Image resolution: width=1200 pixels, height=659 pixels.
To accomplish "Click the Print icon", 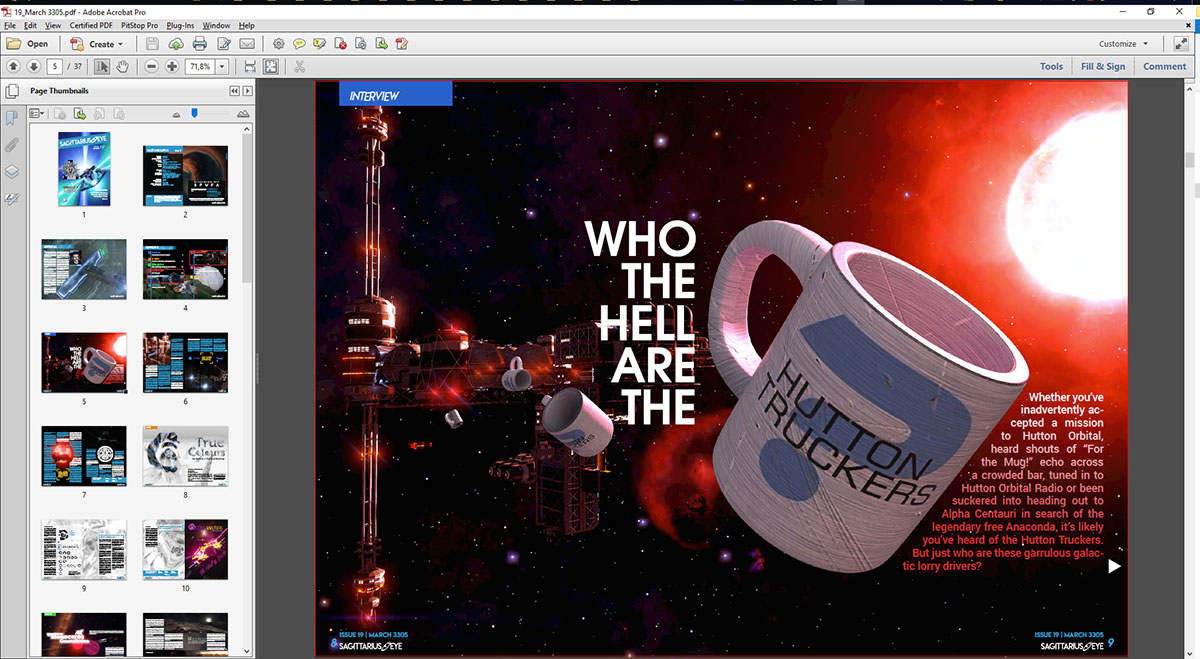I will pos(200,44).
